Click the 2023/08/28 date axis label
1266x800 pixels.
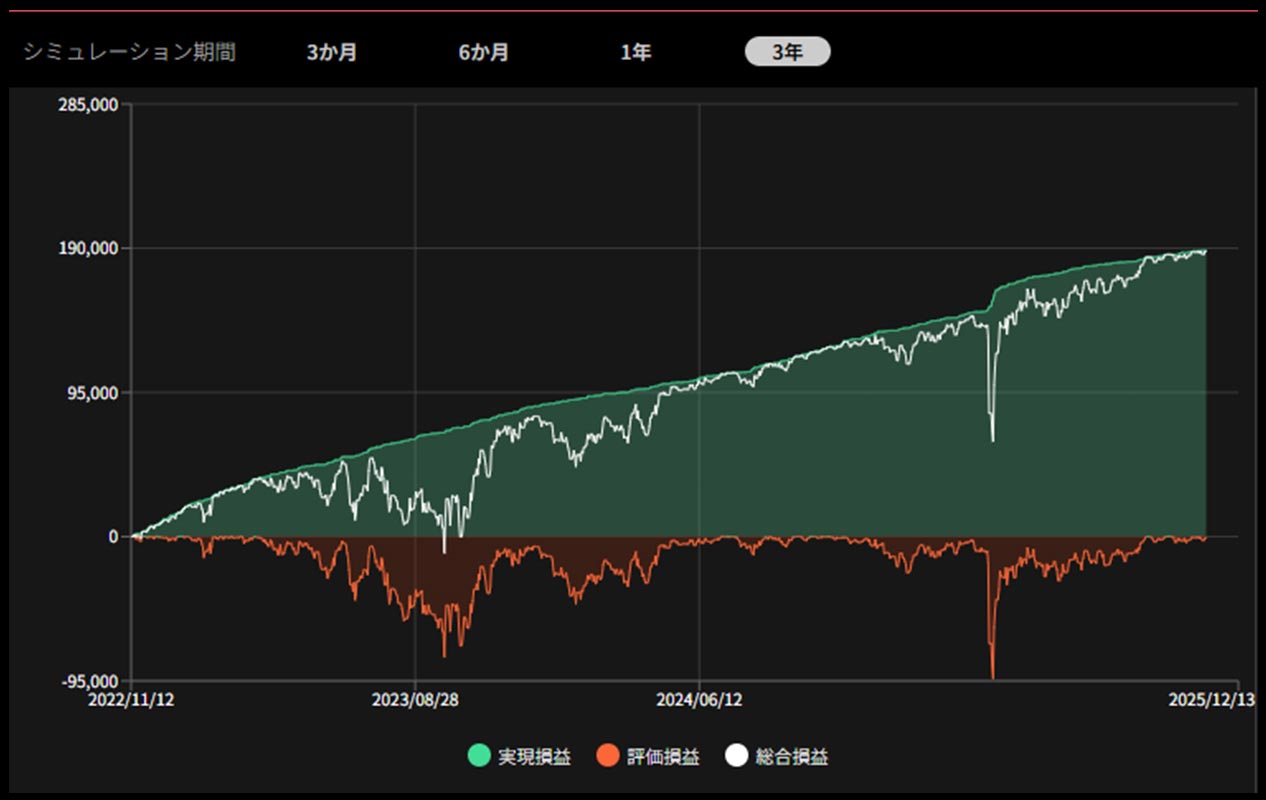click(414, 700)
